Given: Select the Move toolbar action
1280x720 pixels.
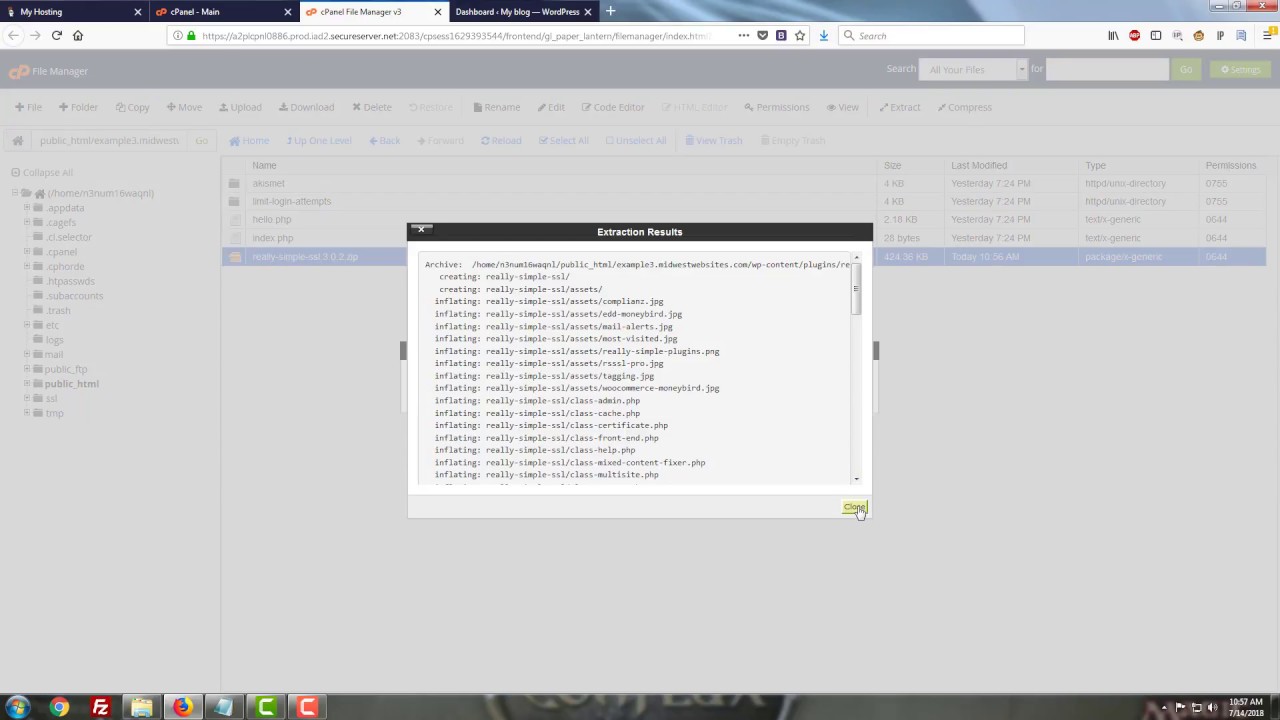Looking at the screenshot, I should coord(184,107).
